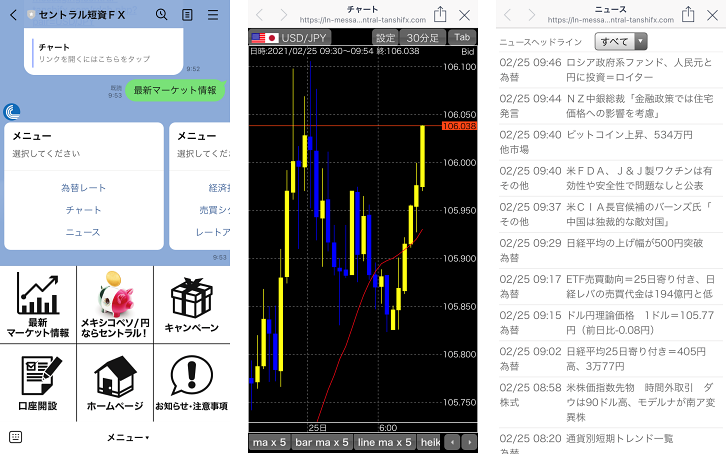Open お知らせ・注意事項 alert tile

pyautogui.click(x=192, y=383)
